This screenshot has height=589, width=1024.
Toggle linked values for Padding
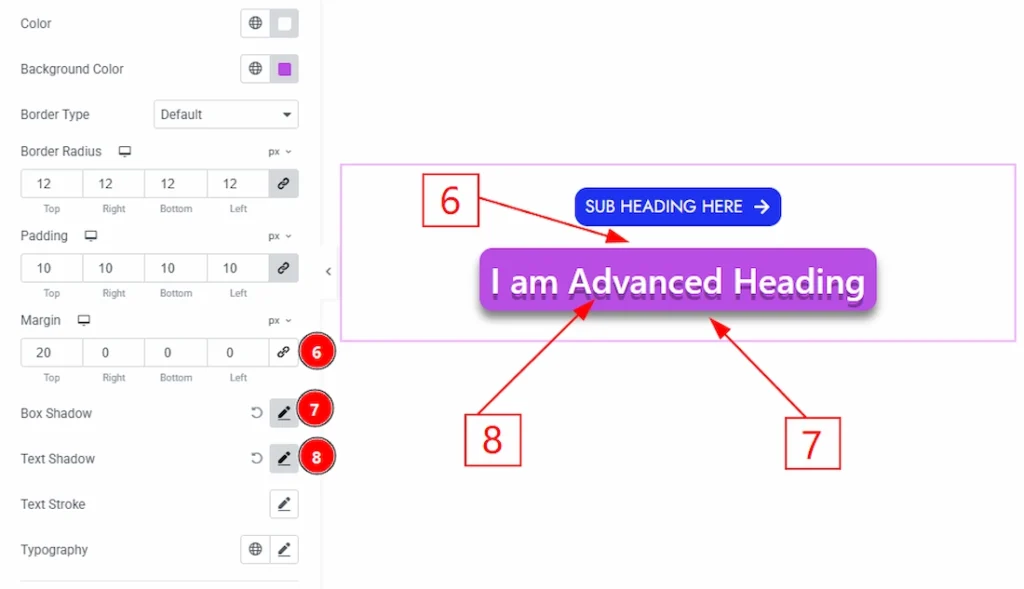coord(283,268)
